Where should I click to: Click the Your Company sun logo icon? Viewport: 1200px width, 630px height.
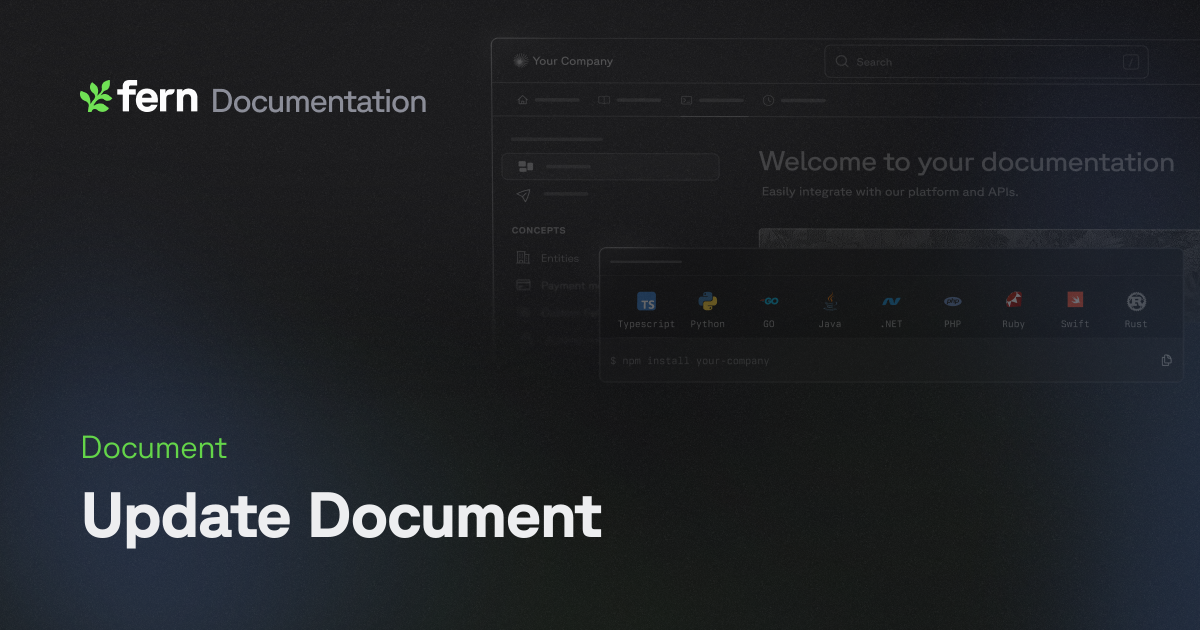(x=519, y=61)
